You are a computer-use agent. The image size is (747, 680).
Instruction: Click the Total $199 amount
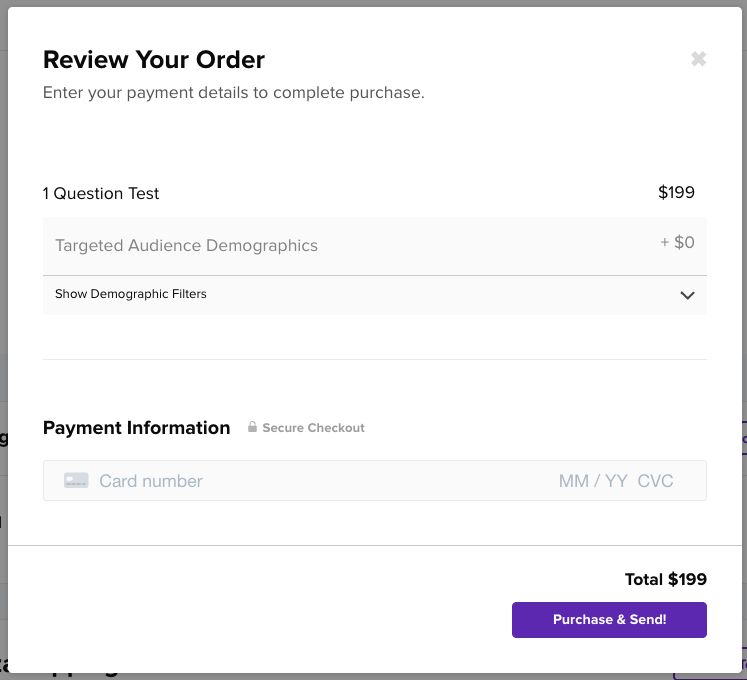(x=665, y=579)
